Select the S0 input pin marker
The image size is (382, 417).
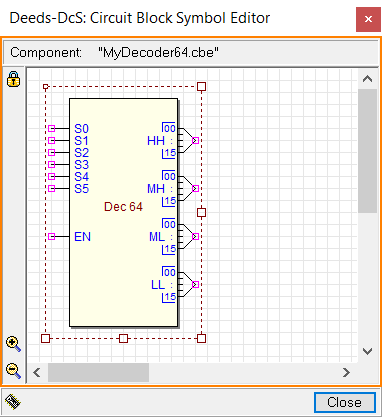[x=52, y=128]
